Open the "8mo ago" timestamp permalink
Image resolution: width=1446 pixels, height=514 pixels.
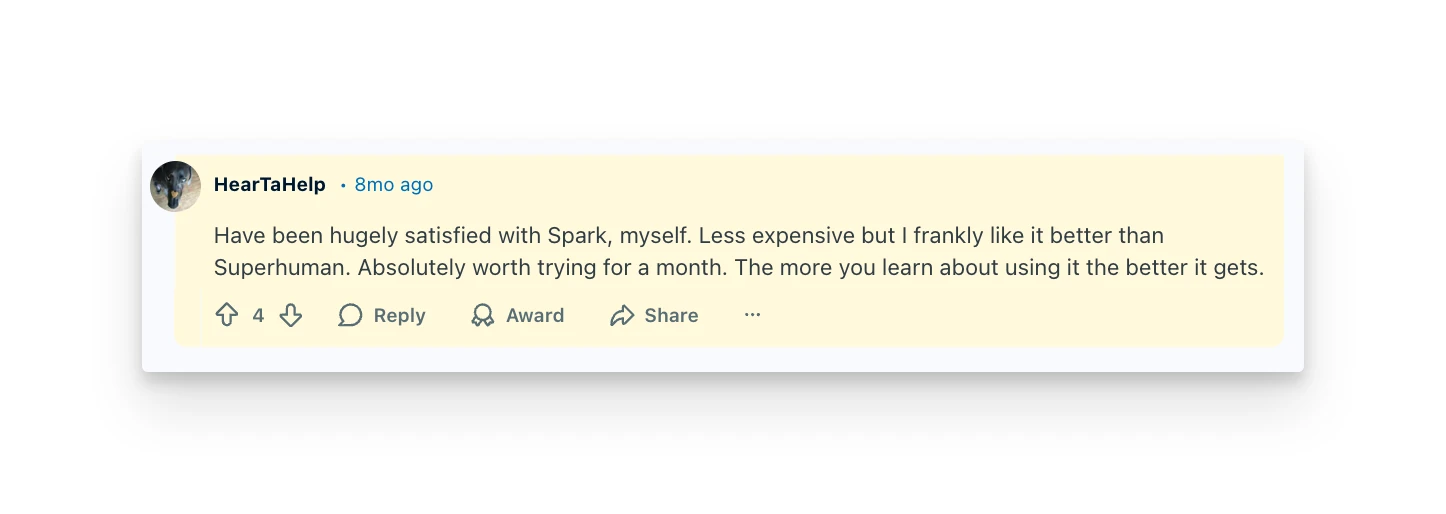[394, 185]
